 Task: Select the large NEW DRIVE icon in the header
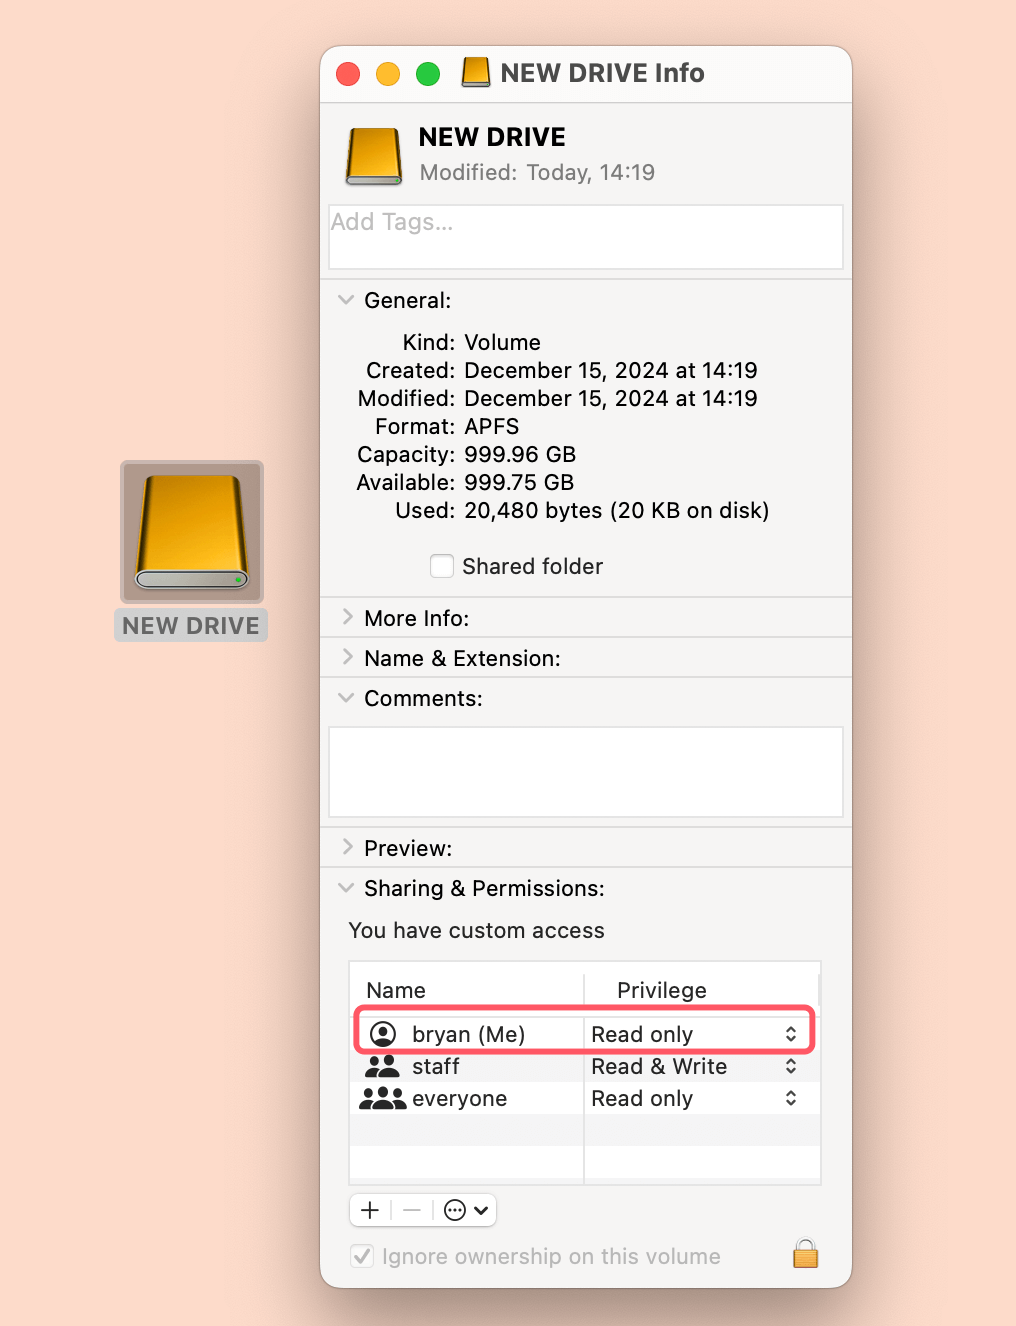[373, 155]
